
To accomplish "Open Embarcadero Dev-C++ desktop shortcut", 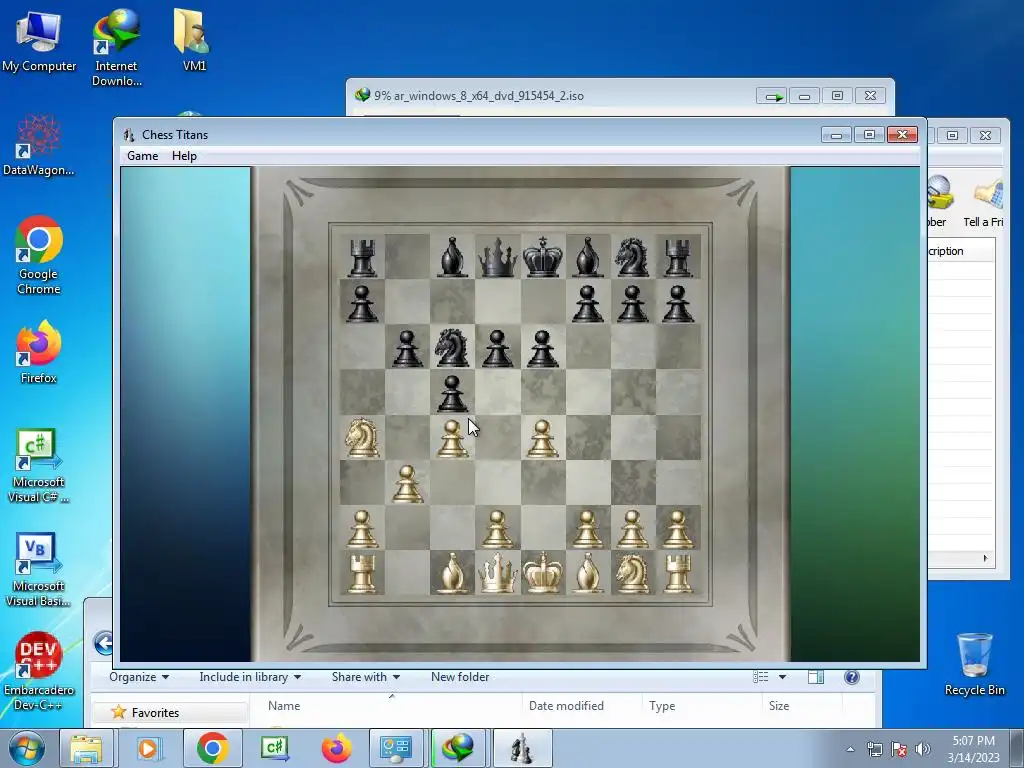I will coord(39,671).
